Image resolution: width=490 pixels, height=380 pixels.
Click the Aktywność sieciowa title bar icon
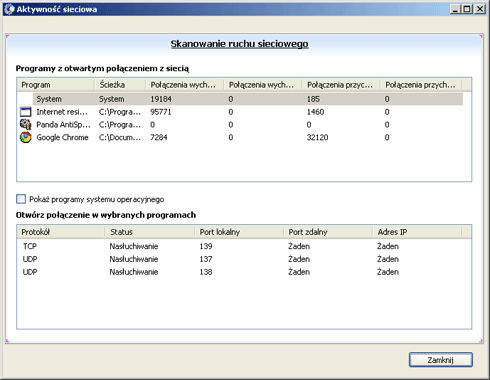(x=9, y=9)
